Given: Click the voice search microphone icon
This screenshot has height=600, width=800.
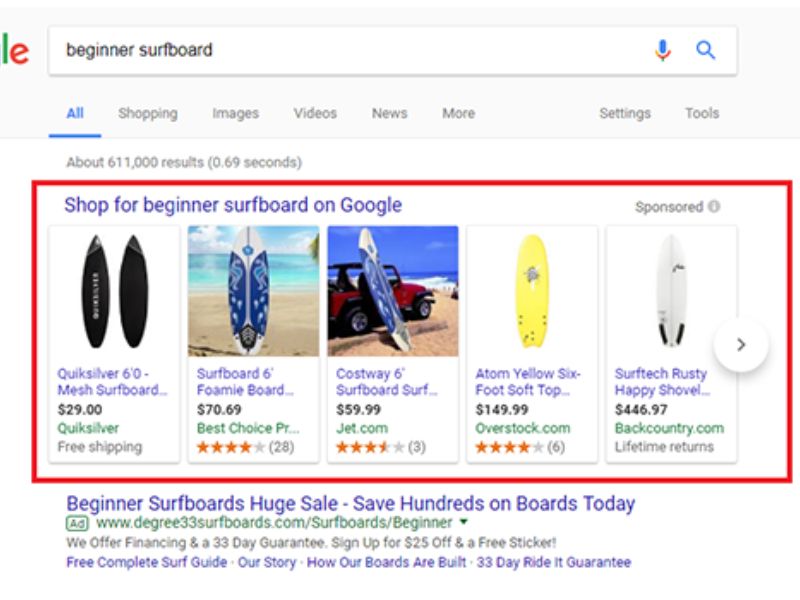Looking at the screenshot, I should coord(660,49).
